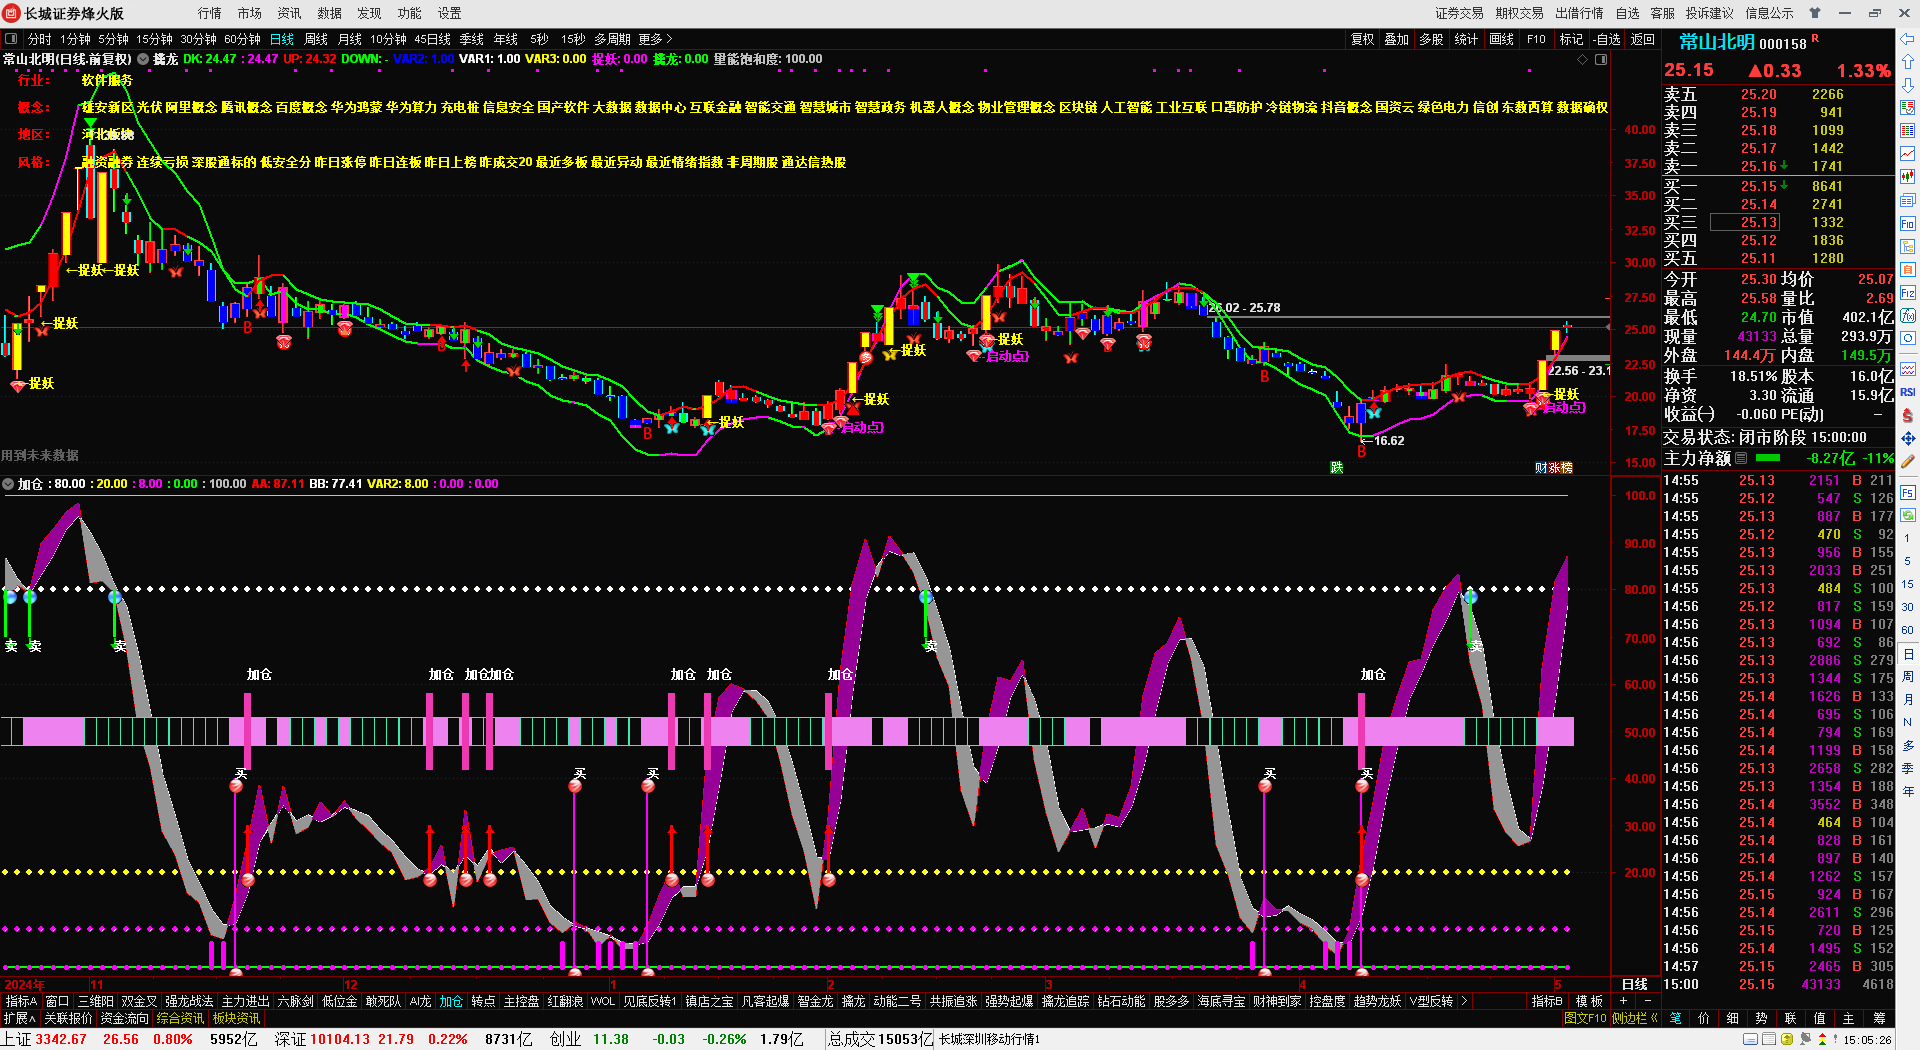Show more indicator tabs with > arrow
The image size is (1920, 1050).
tap(1464, 1001)
